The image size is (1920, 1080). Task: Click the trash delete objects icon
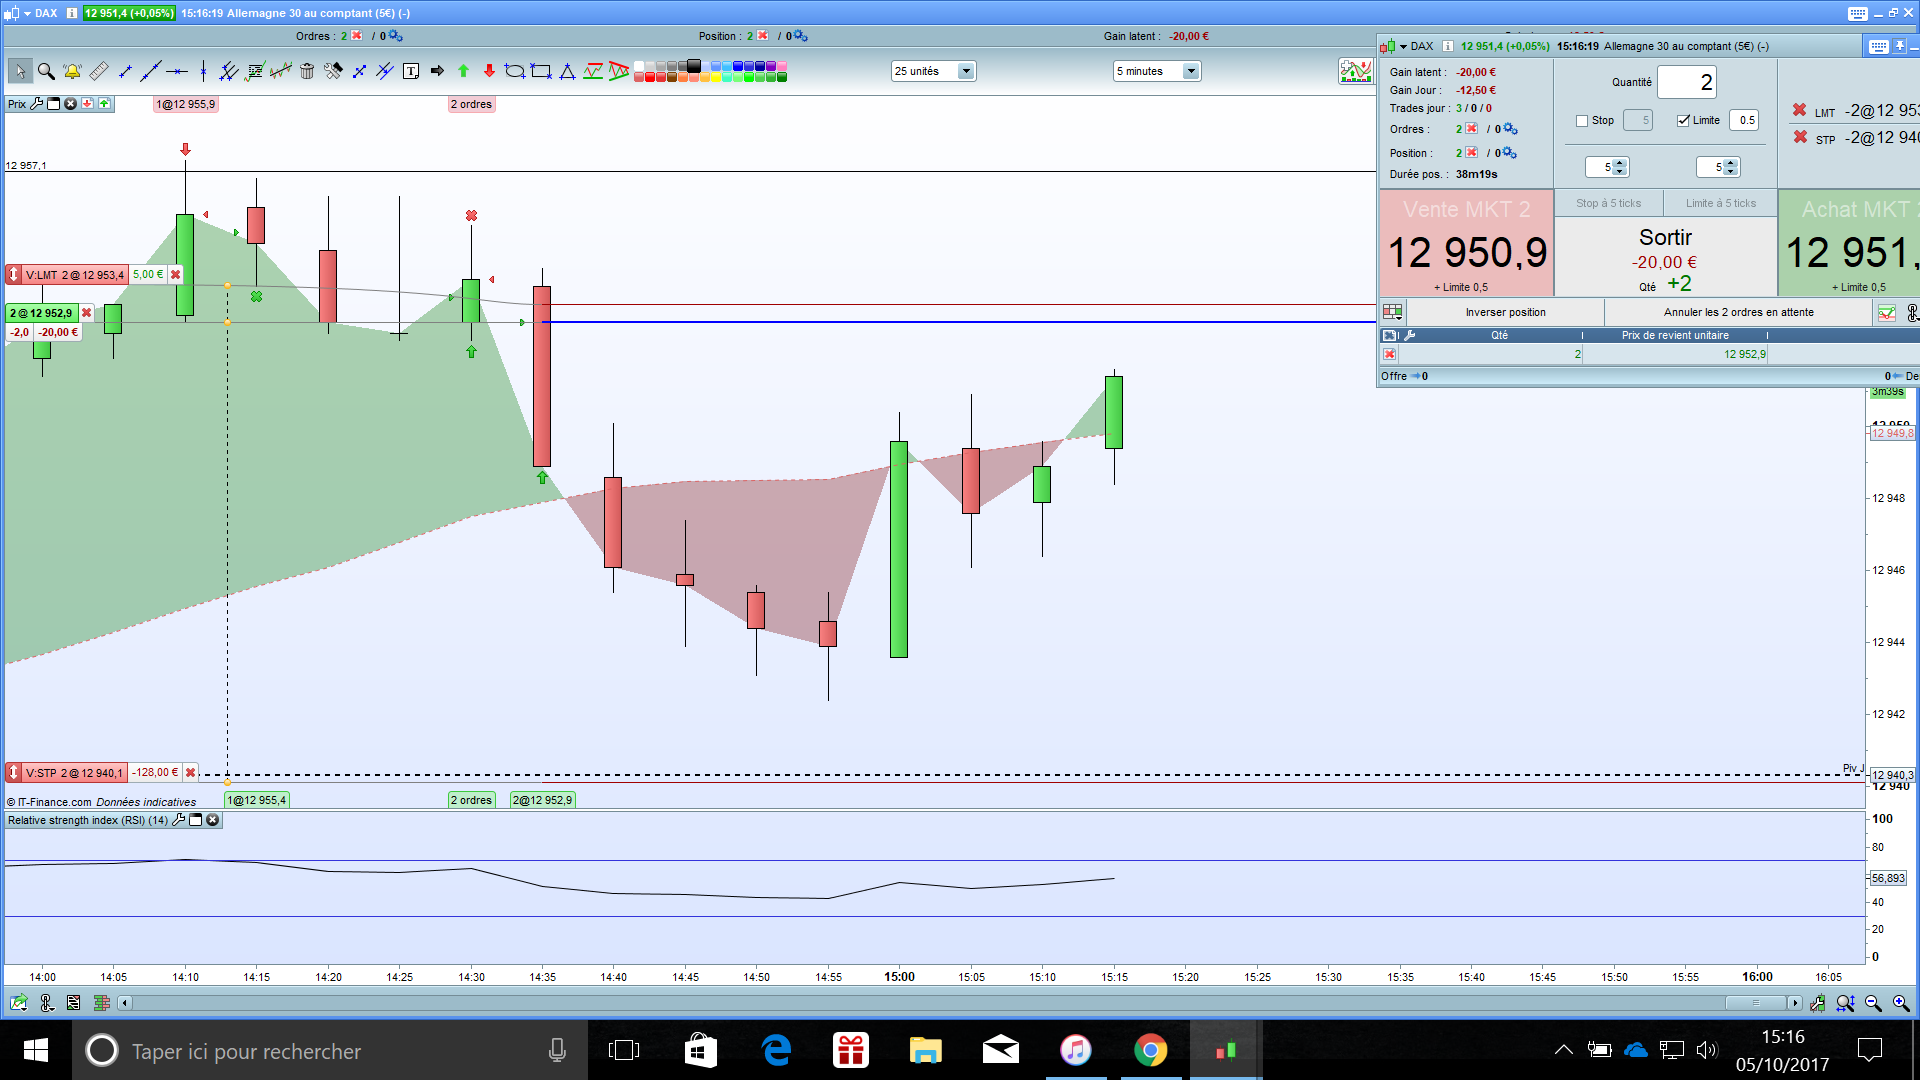(x=307, y=71)
